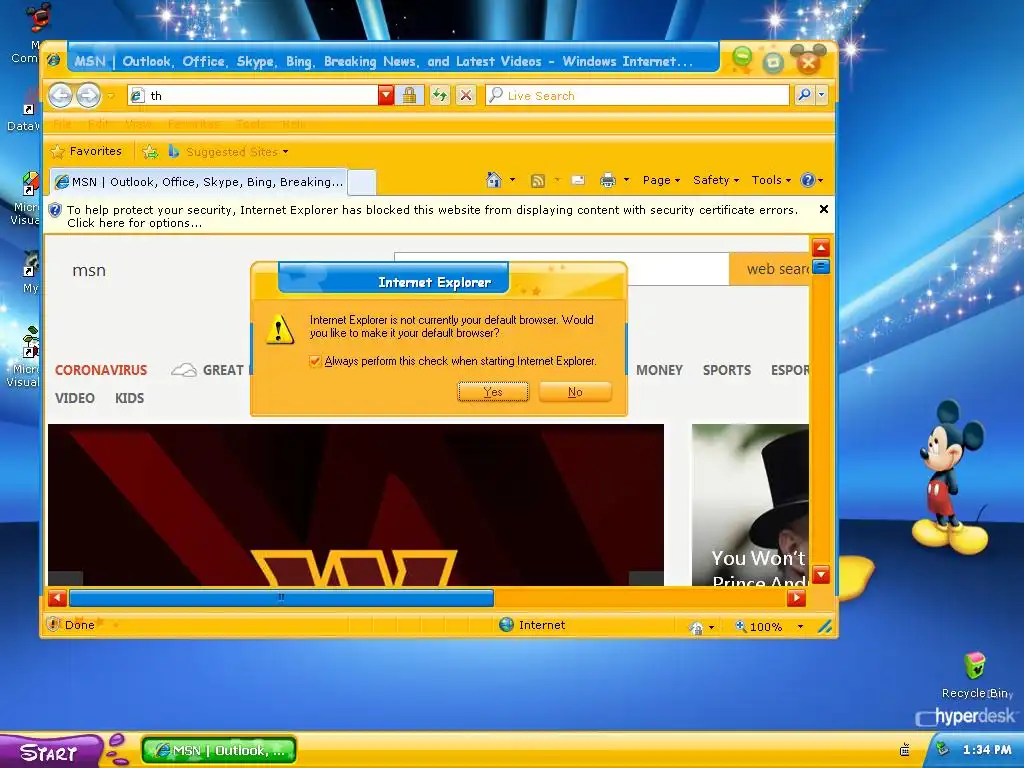Click the Internet zone globe in status bar
The image size is (1024, 768).
506,625
